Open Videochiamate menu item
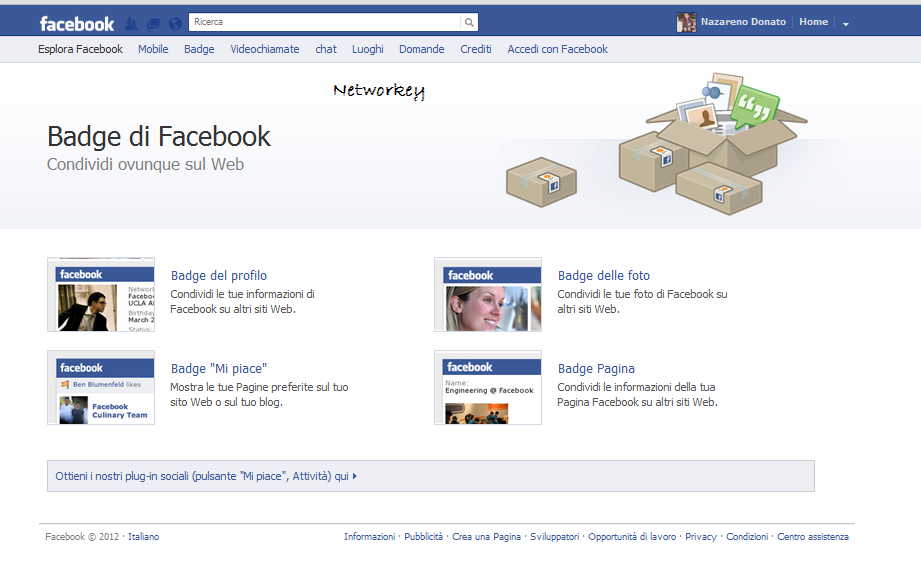This screenshot has height=564, width=921. 265,49
